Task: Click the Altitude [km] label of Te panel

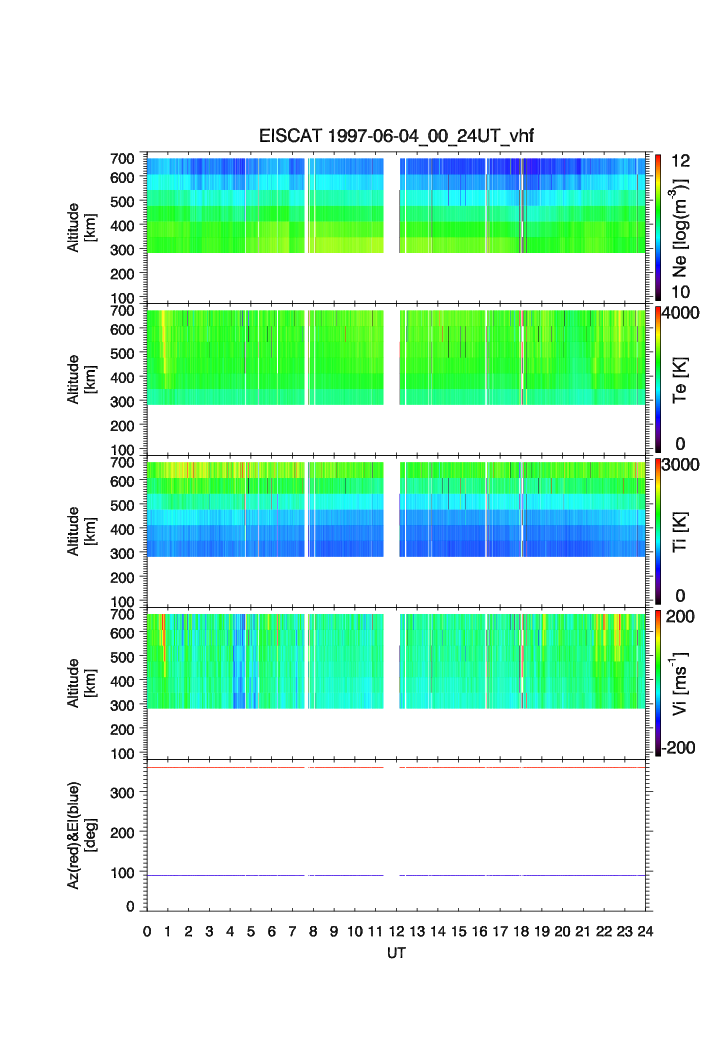Action: [81, 380]
